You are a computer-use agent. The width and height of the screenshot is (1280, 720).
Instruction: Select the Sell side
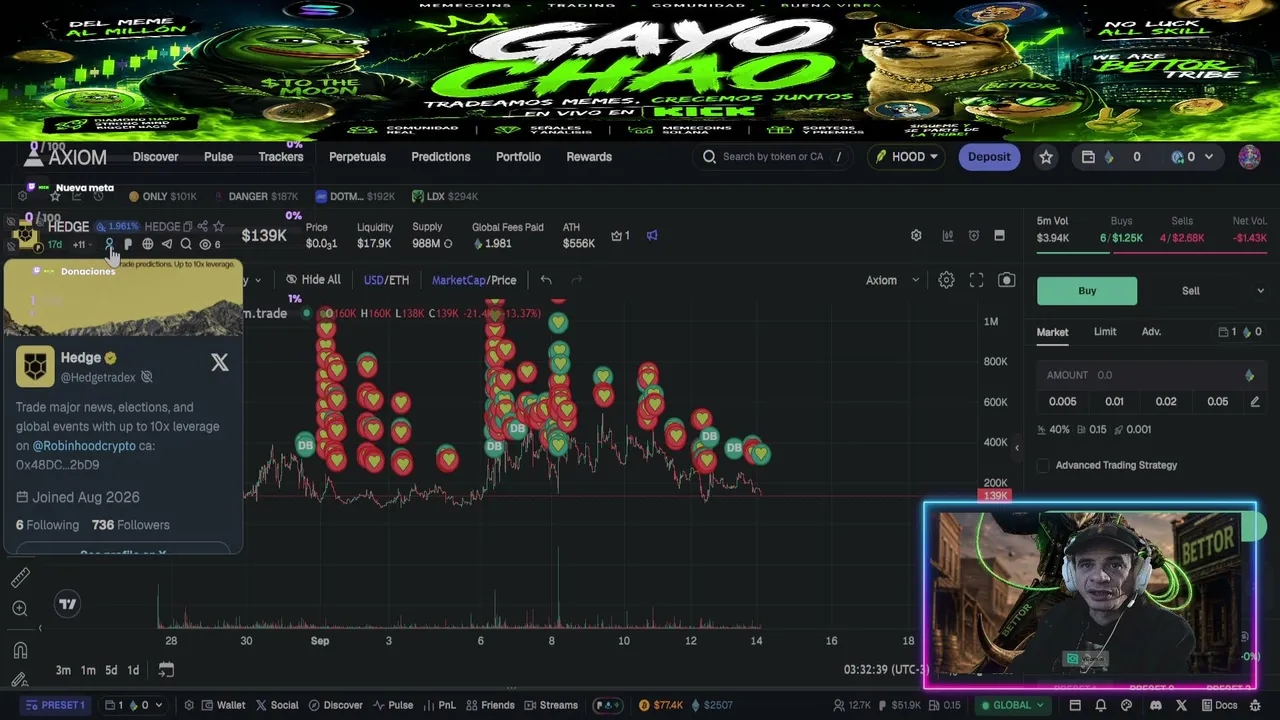point(1190,291)
